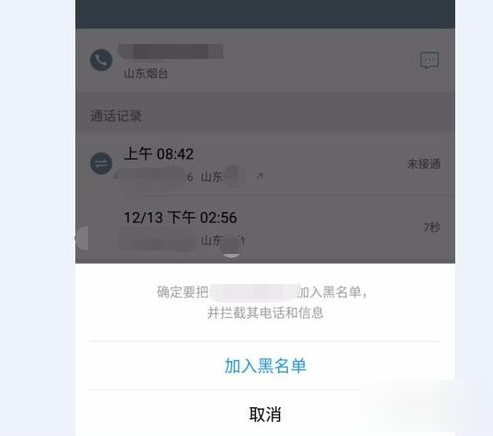
Task: Open the 12/13 下午 02:56 call record
Action: (x=265, y=229)
